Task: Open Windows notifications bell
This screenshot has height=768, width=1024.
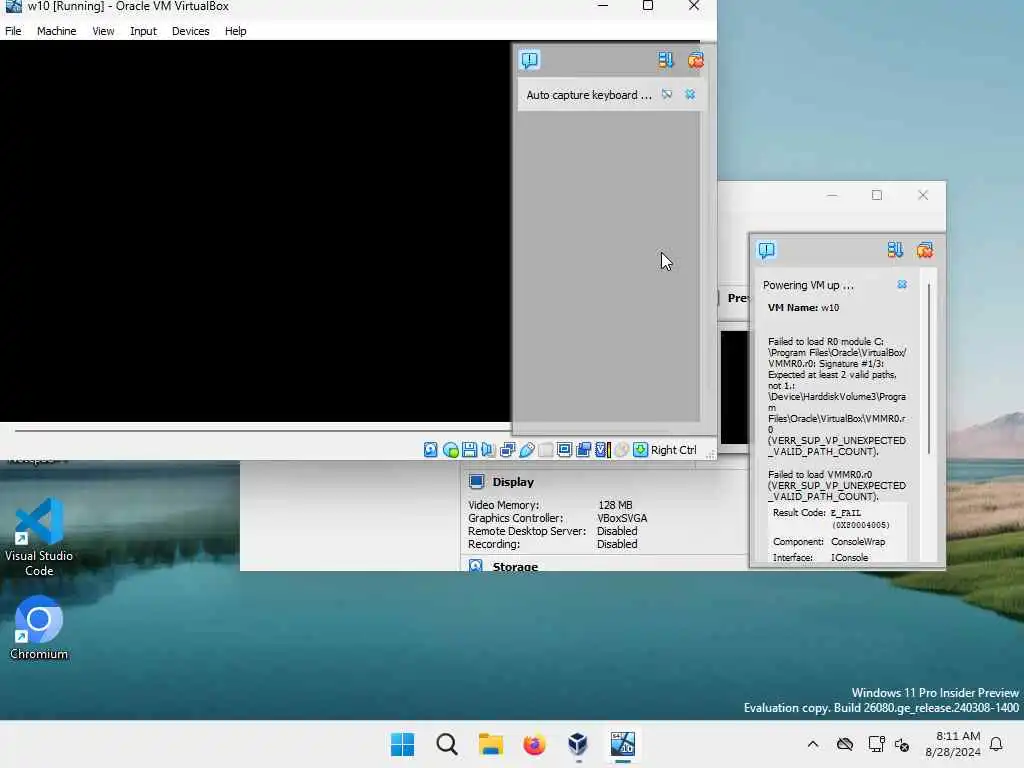Action: (x=997, y=744)
